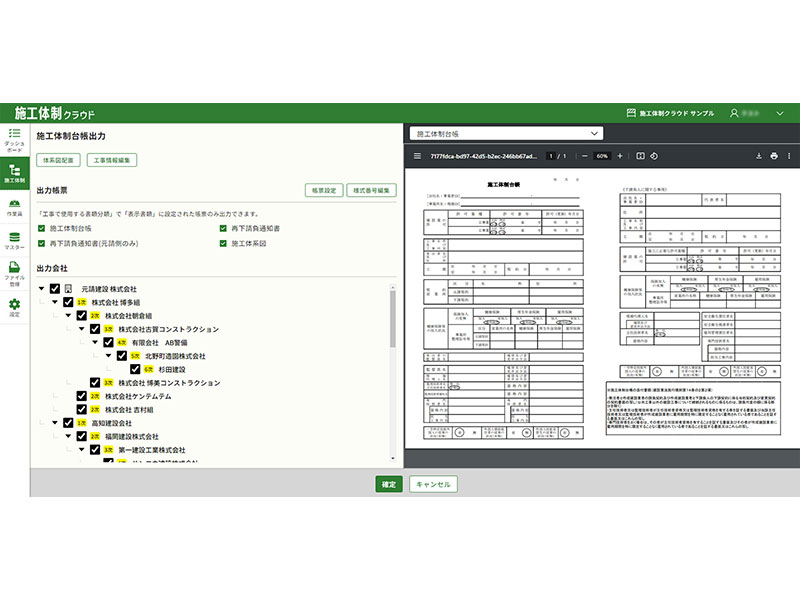Toggle the PDF viewer hamburger menu
This screenshot has width=800, height=600.
[419, 156]
